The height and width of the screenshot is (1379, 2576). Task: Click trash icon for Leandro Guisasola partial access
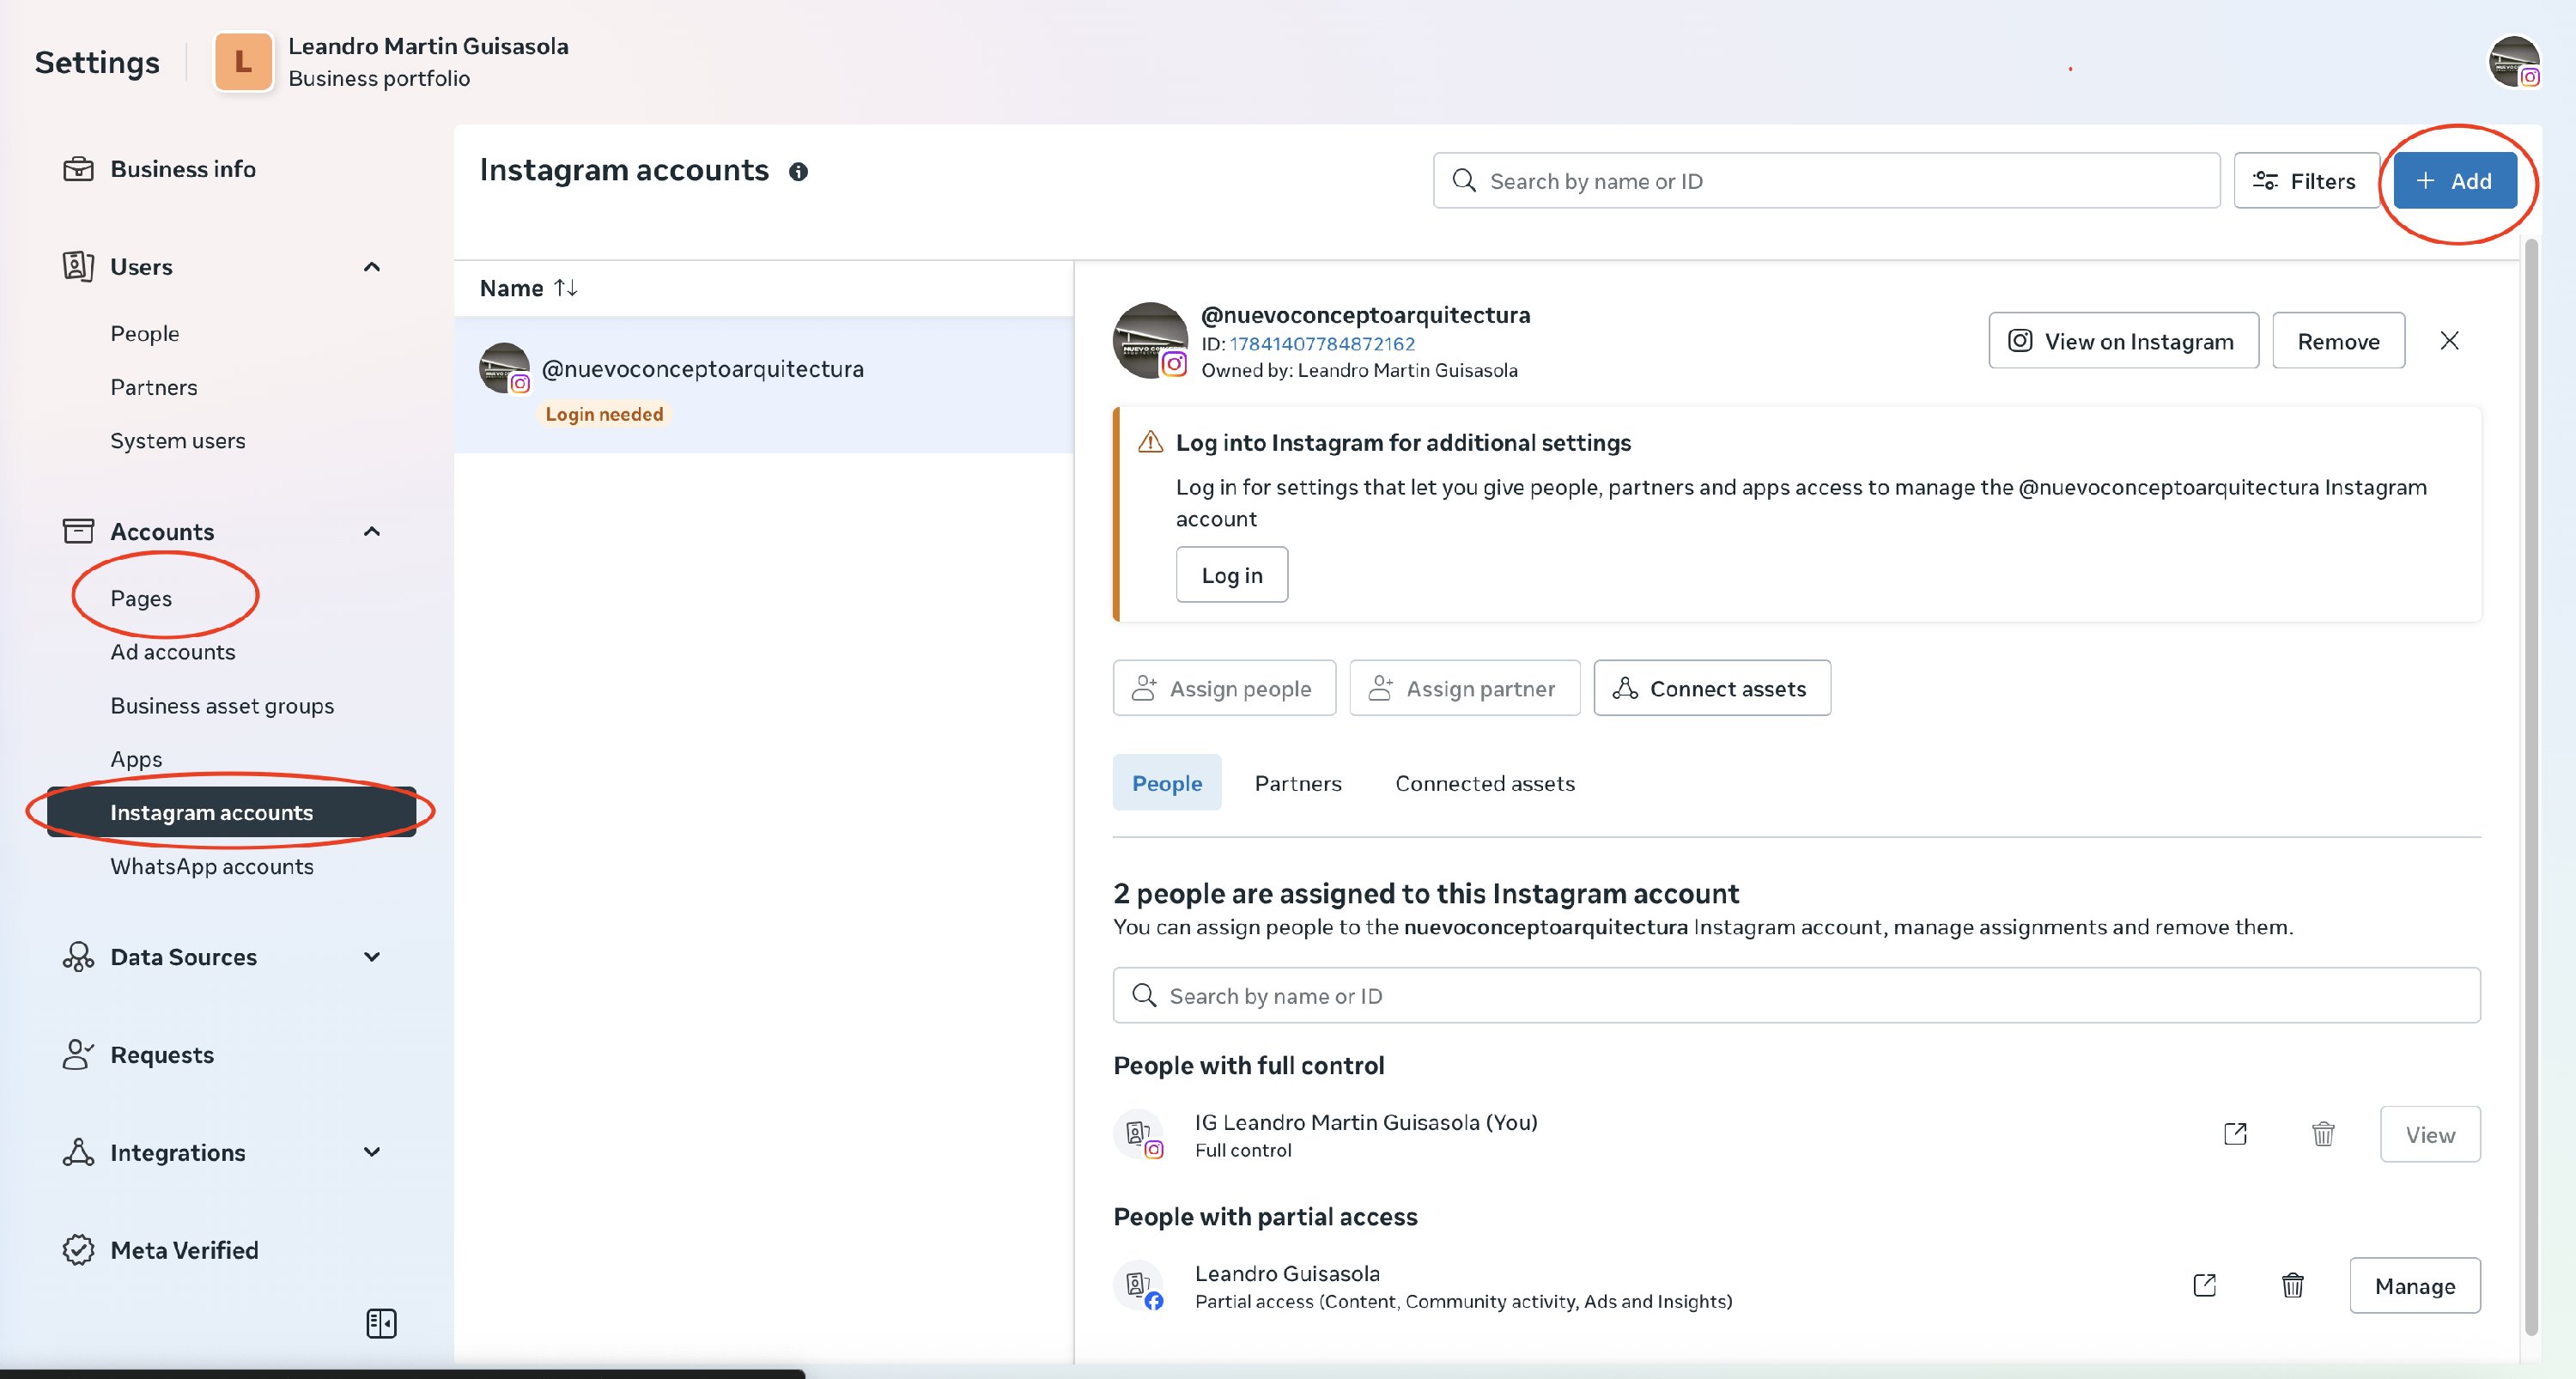coord(2292,1285)
